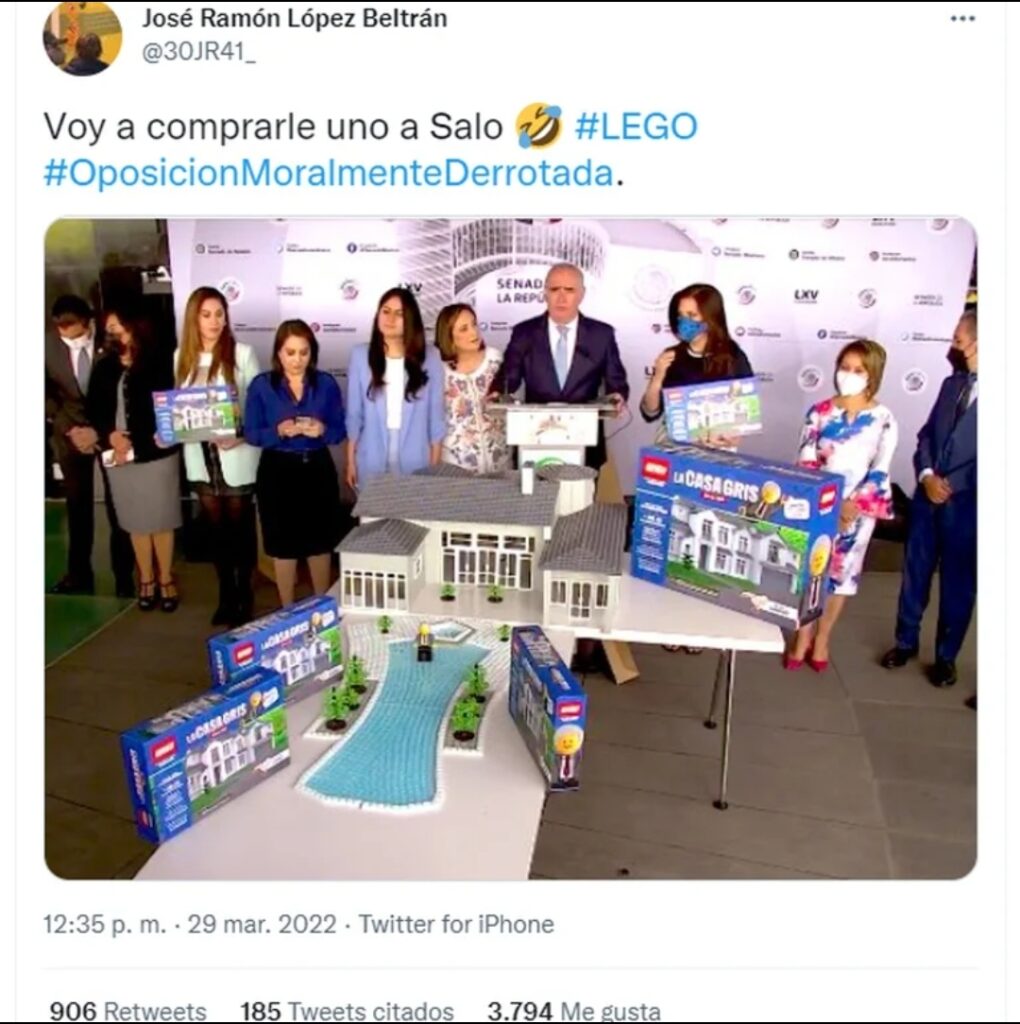Open the three-dot more options menu
This screenshot has height=1024, width=1020.
(x=963, y=19)
